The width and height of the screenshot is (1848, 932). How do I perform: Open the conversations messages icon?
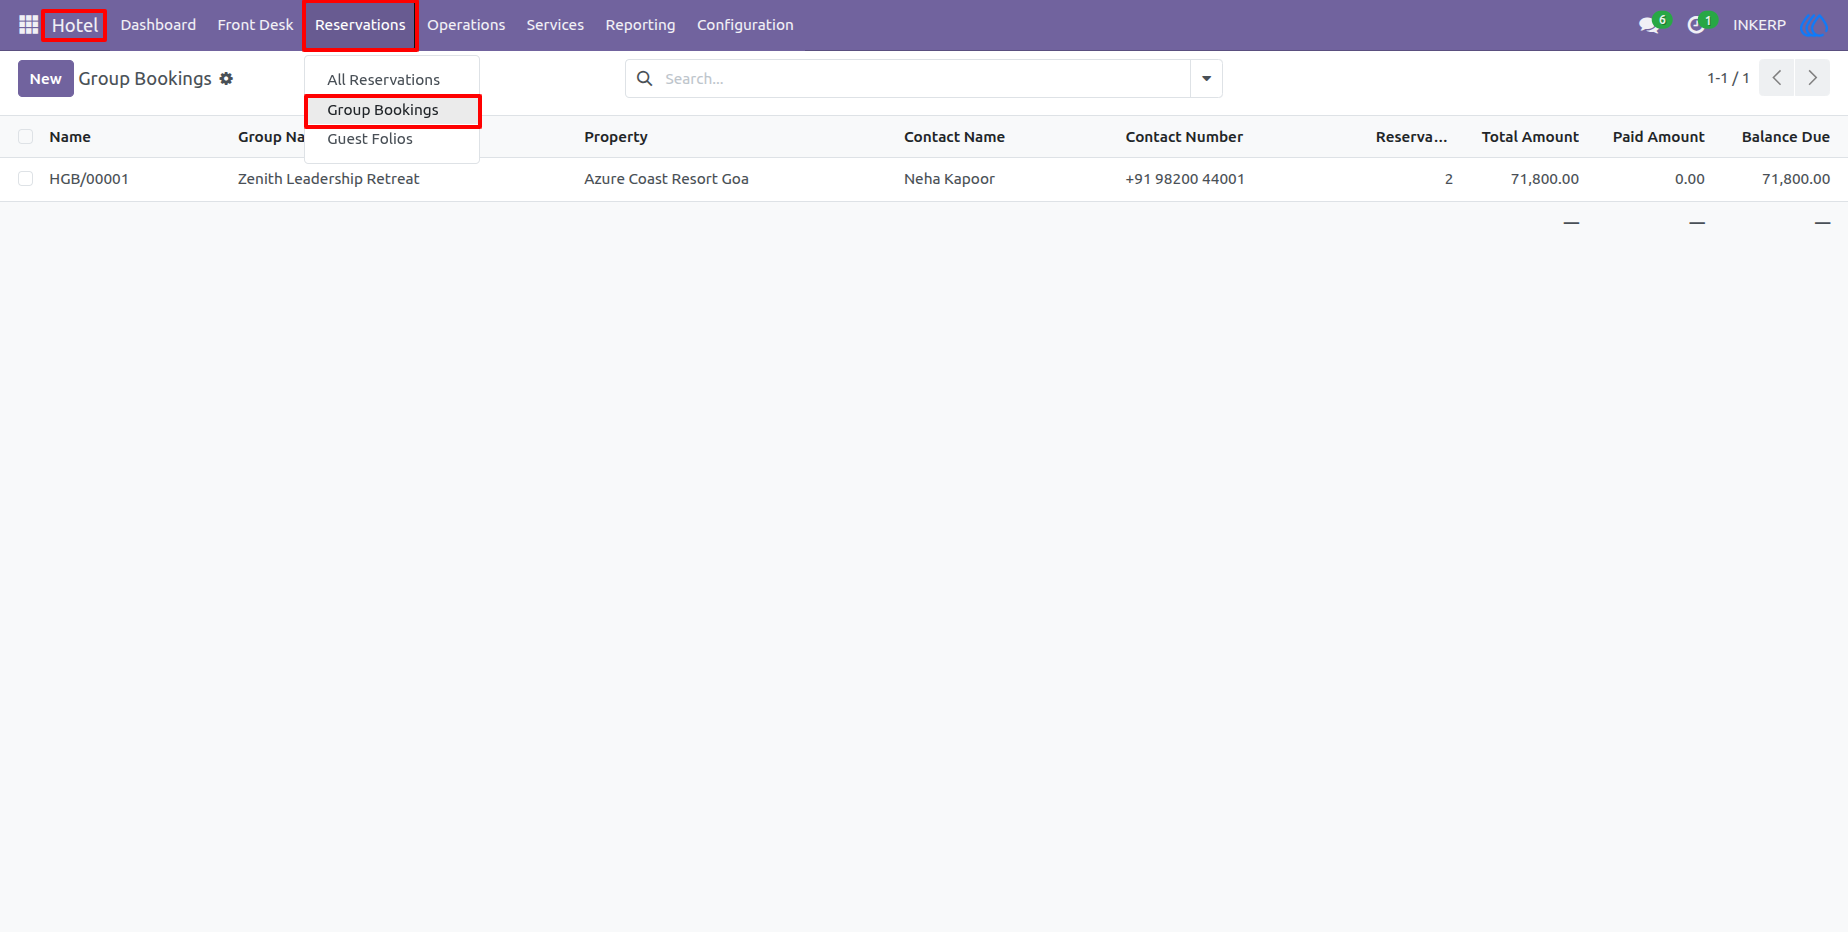[x=1649, y=25]
